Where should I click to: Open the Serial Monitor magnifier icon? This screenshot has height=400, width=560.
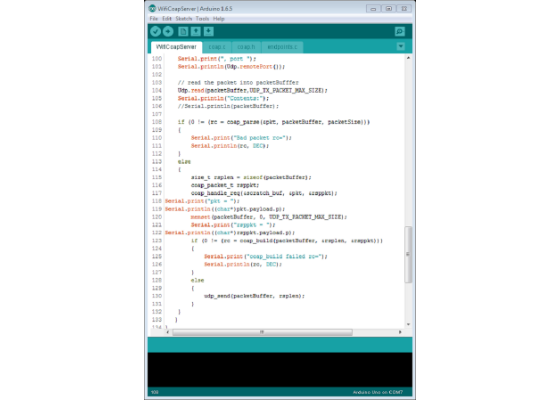point(400,31)
